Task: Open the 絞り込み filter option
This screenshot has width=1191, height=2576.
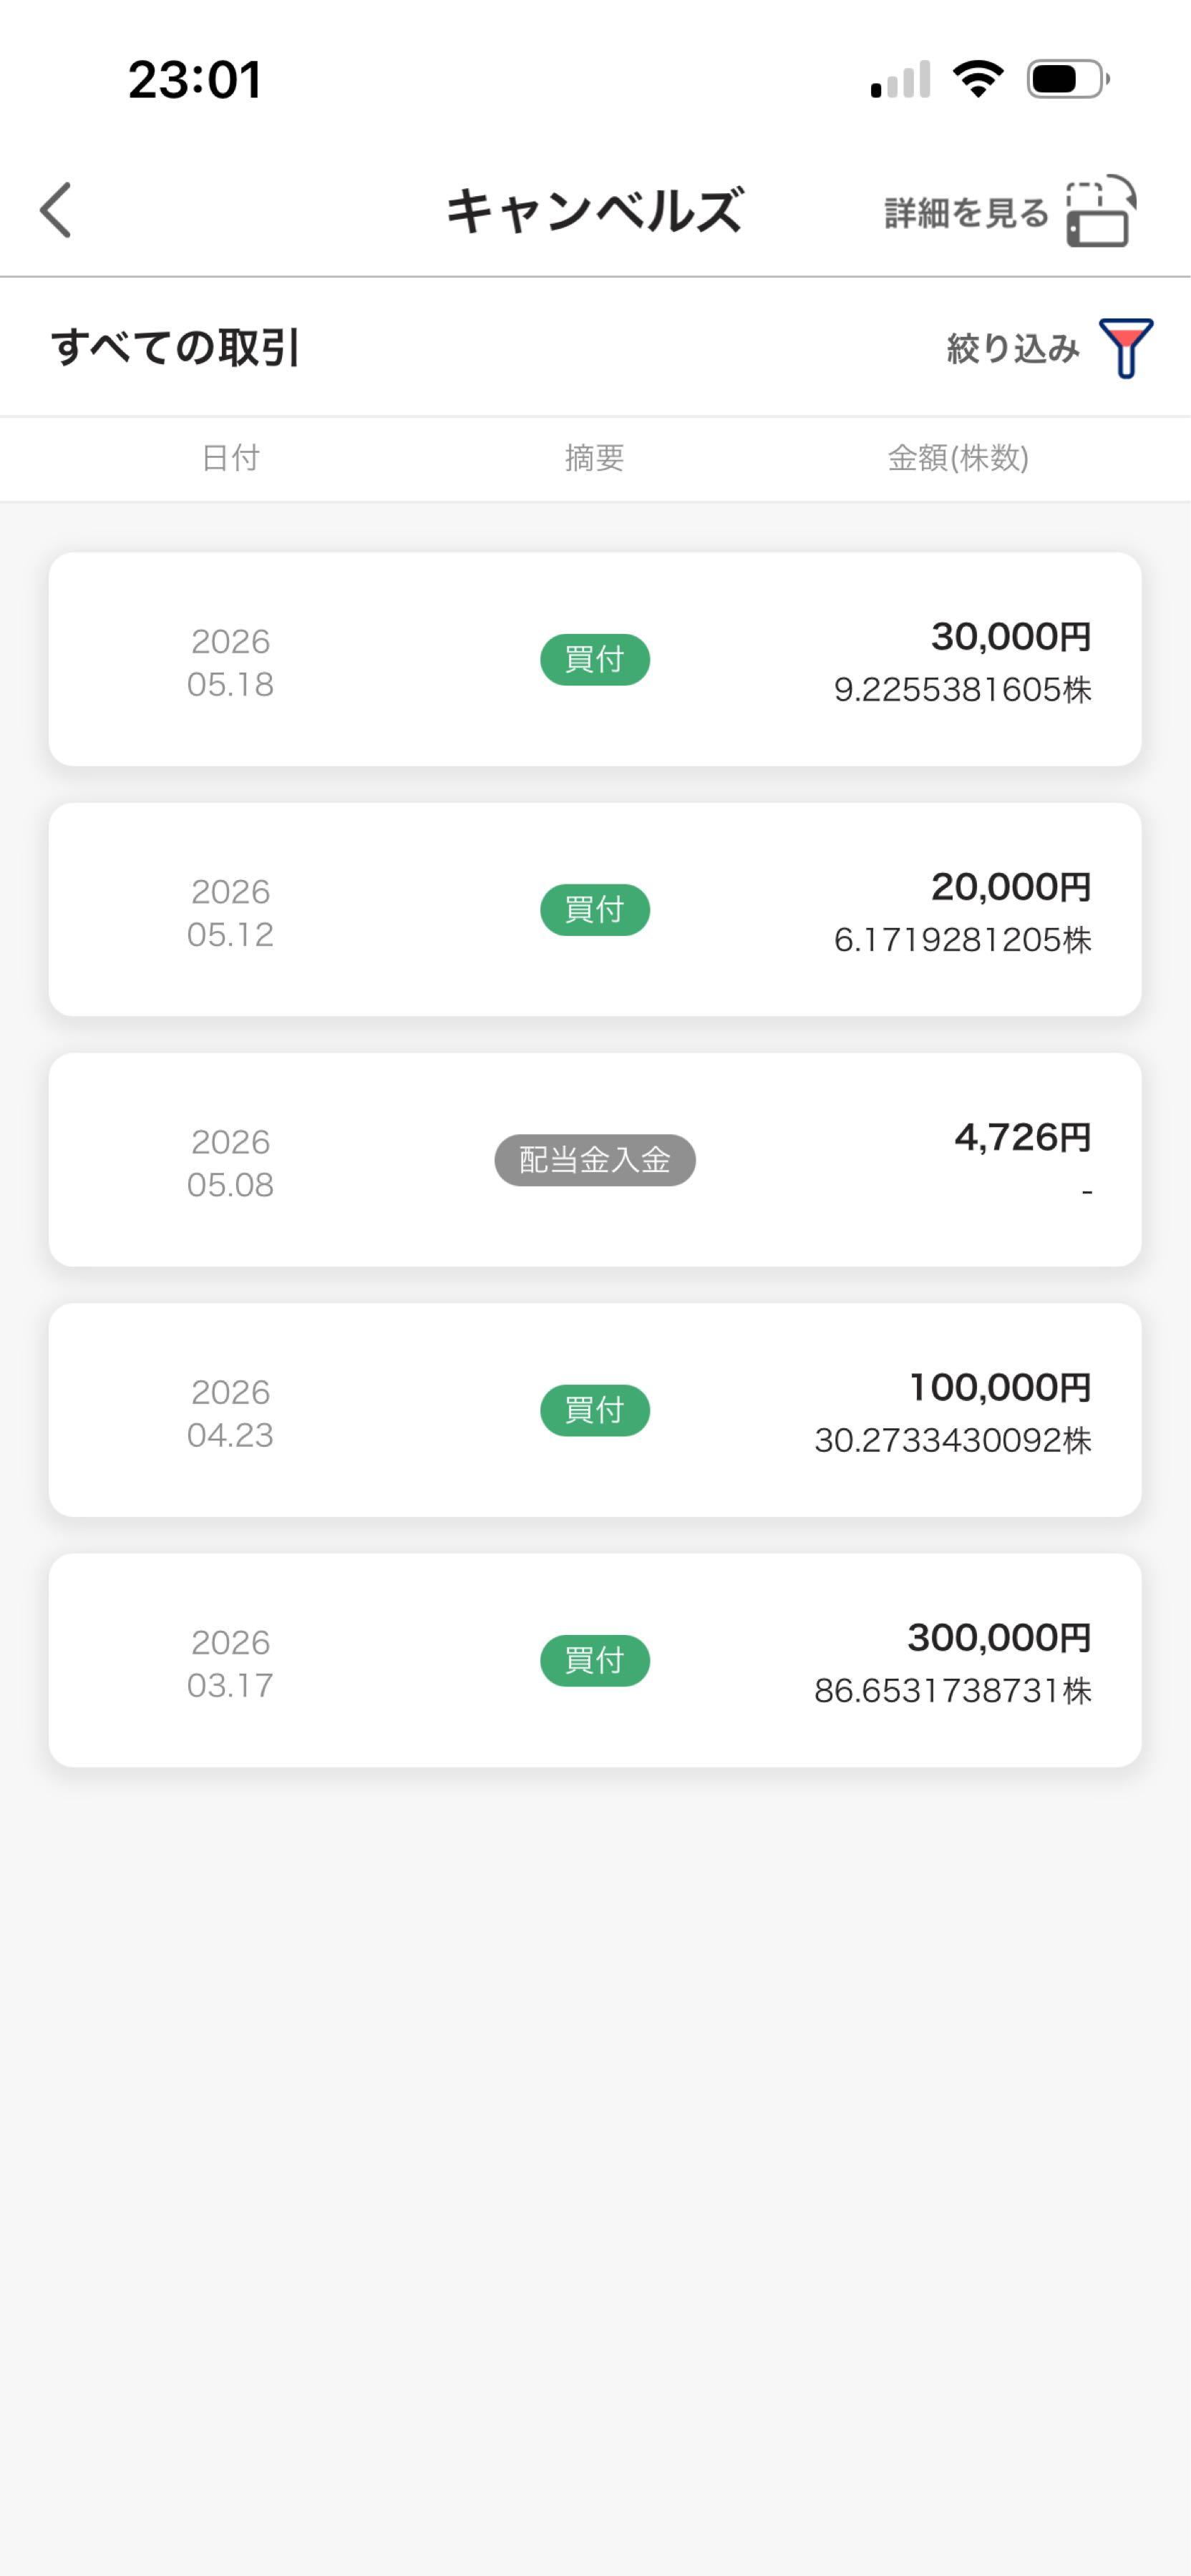Action: [1013, 348]
